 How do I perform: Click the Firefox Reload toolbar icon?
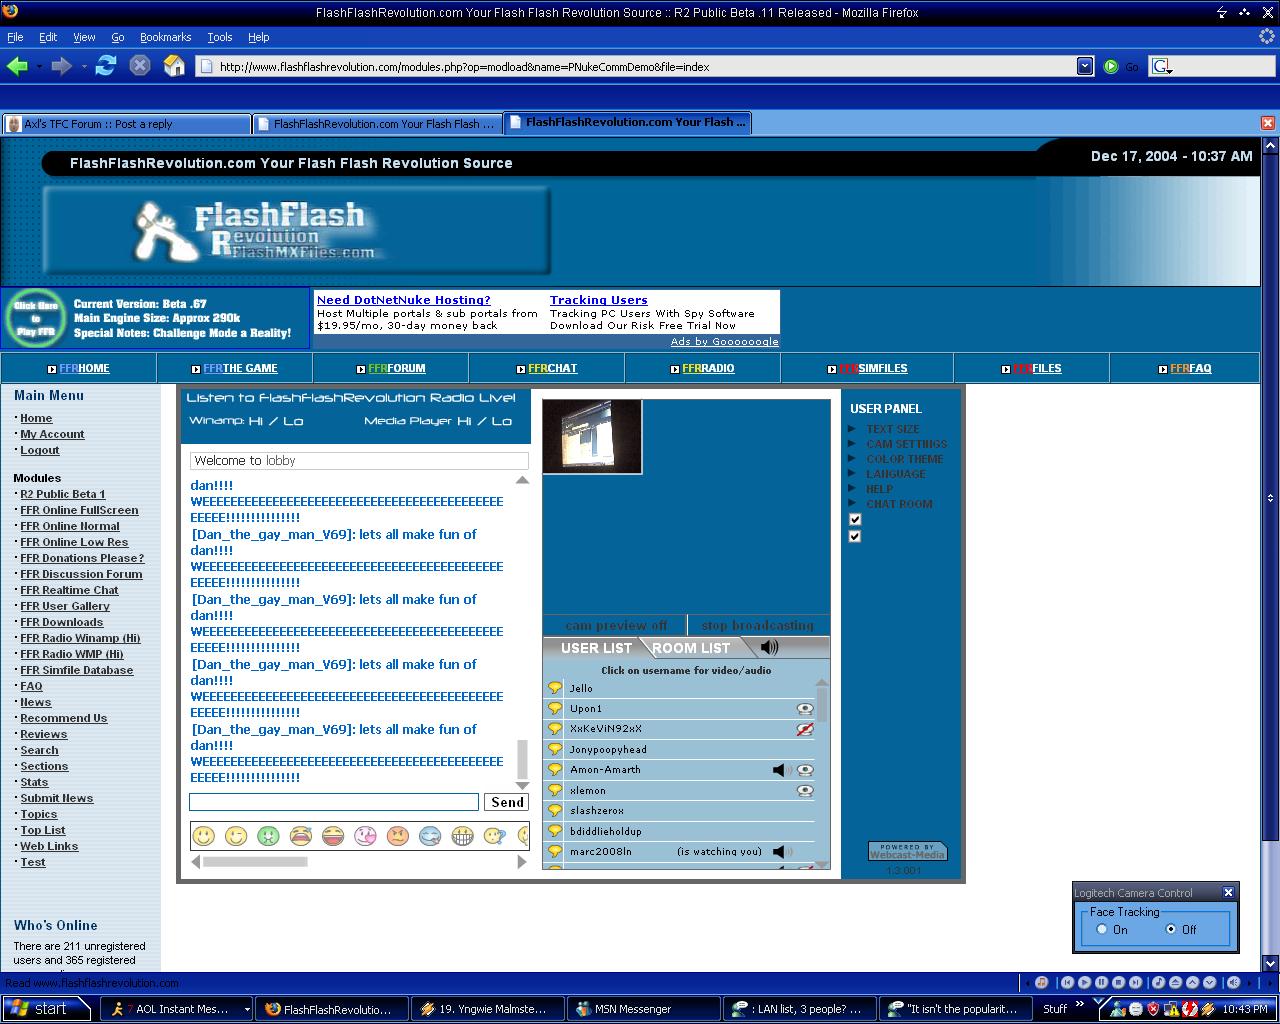tap(106, 66)
